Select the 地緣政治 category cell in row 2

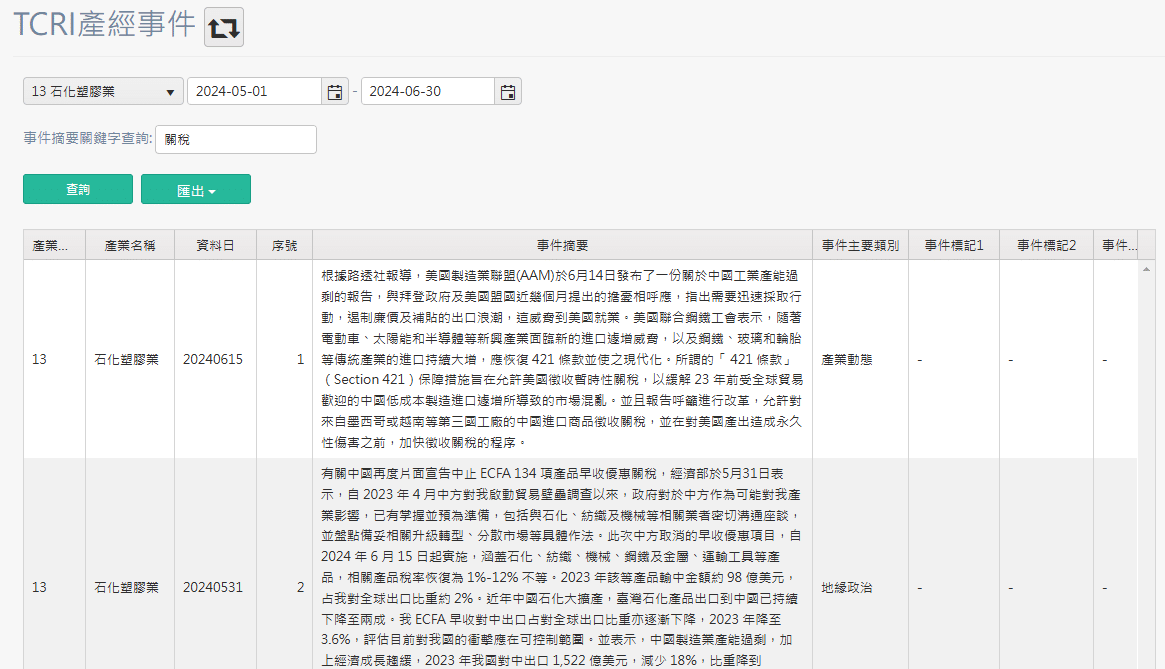point(846,588)
